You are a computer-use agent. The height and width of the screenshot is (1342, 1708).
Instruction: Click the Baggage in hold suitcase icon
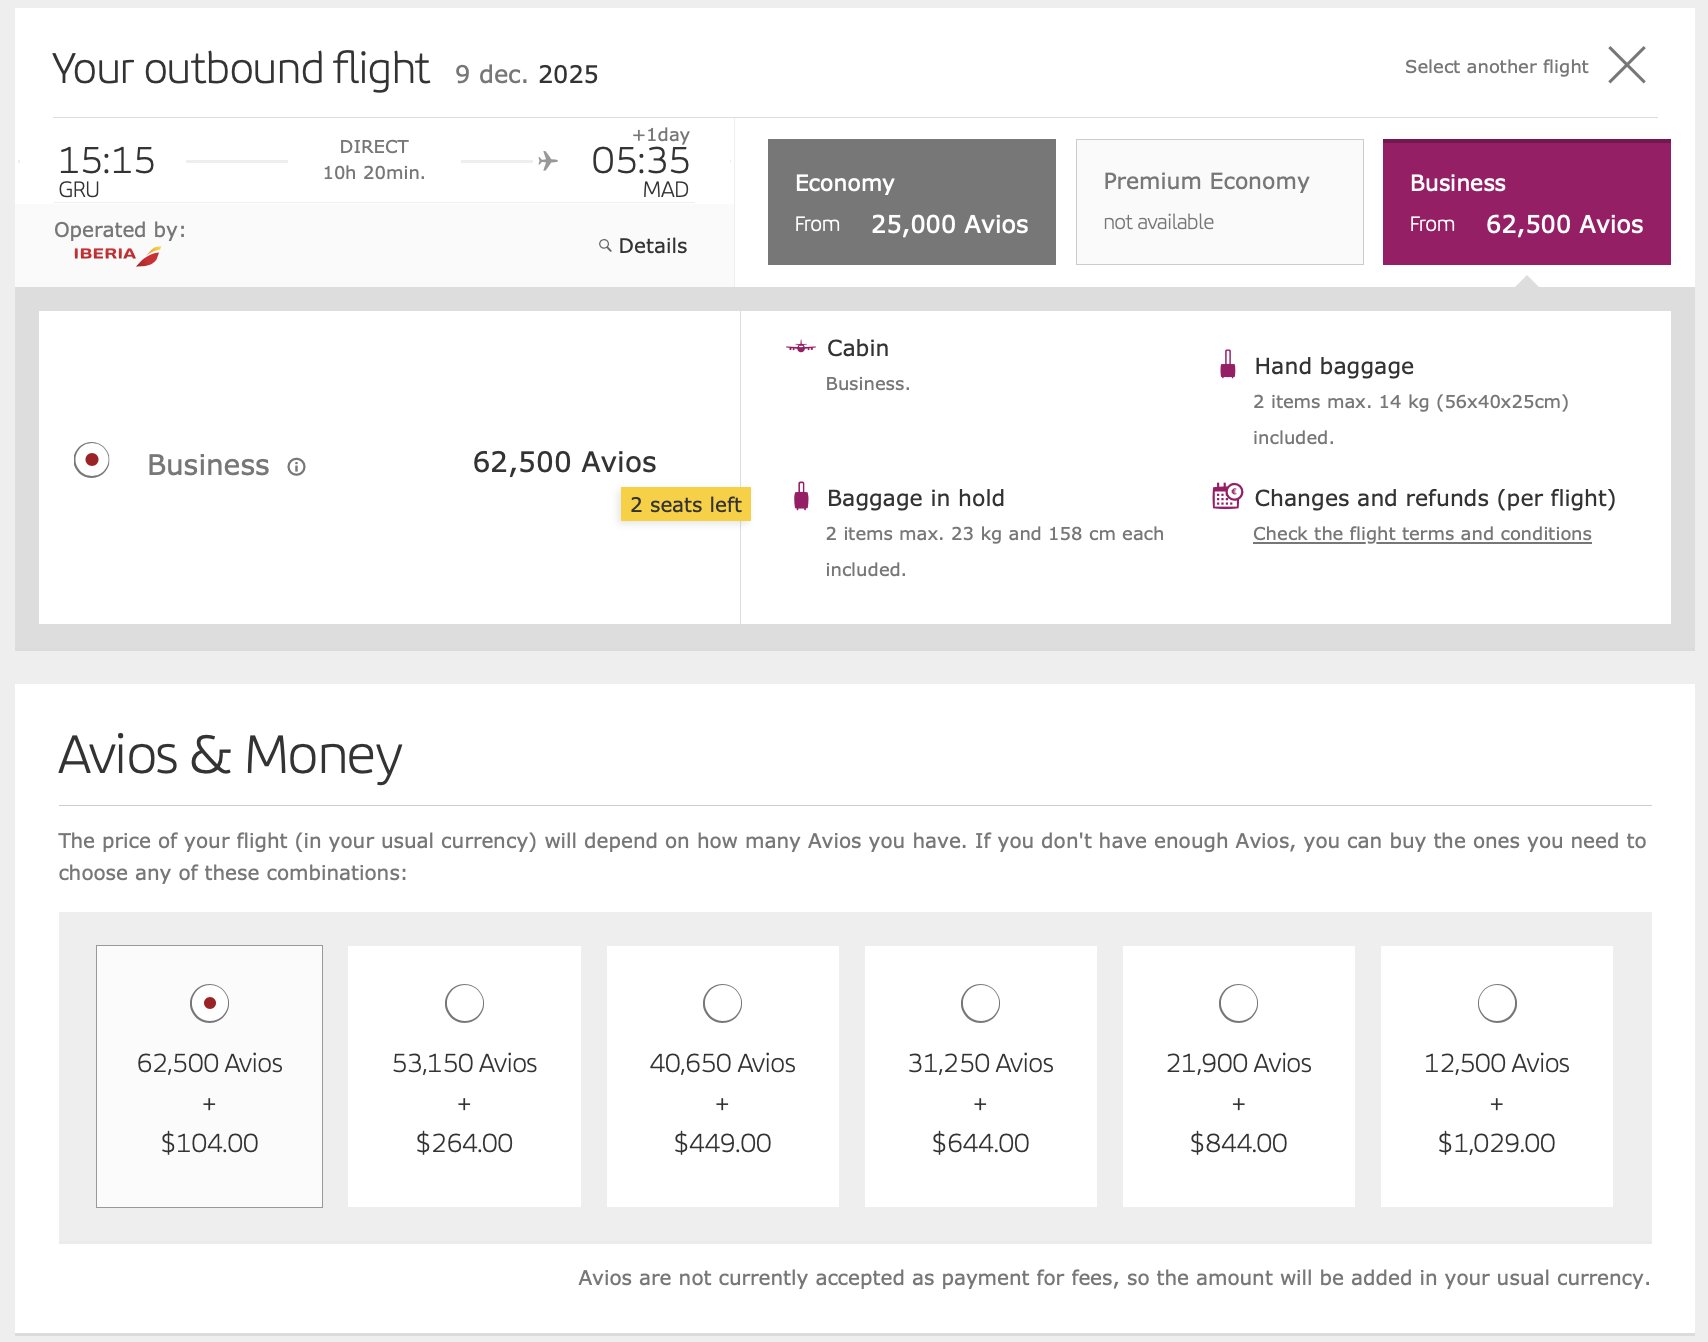(801, 496)
